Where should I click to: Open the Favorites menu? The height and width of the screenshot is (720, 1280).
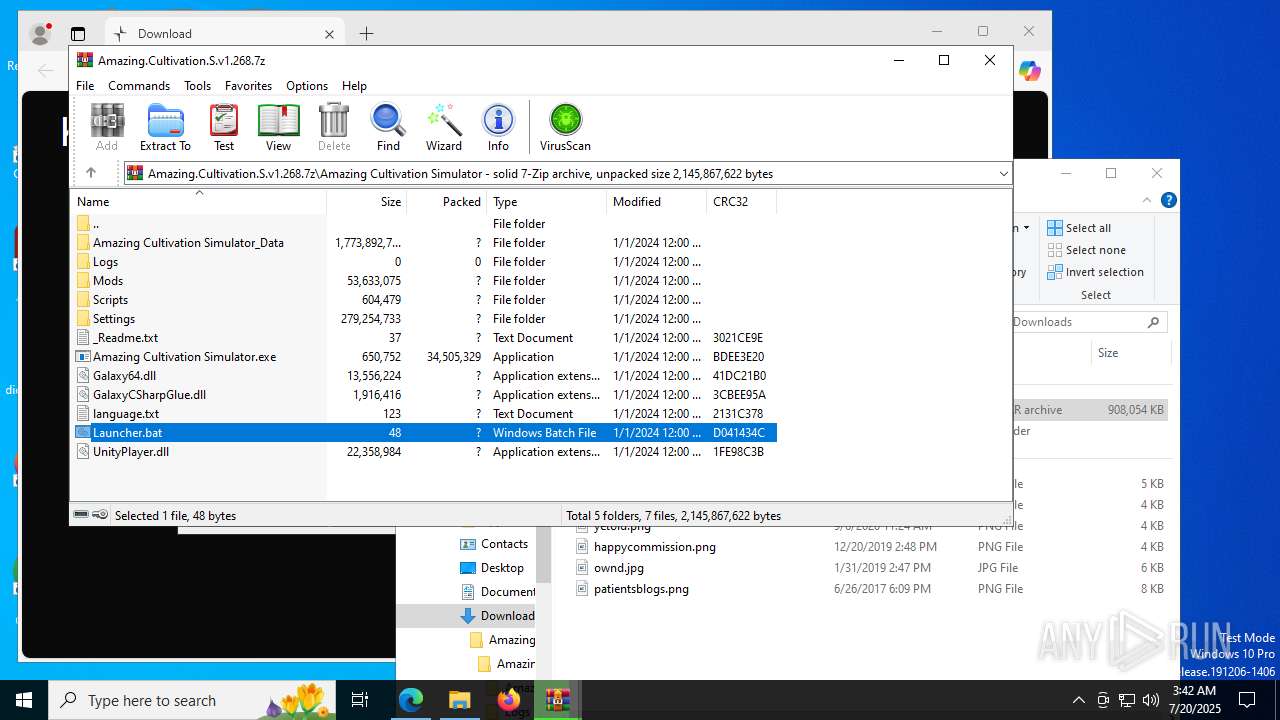point(248,86)
